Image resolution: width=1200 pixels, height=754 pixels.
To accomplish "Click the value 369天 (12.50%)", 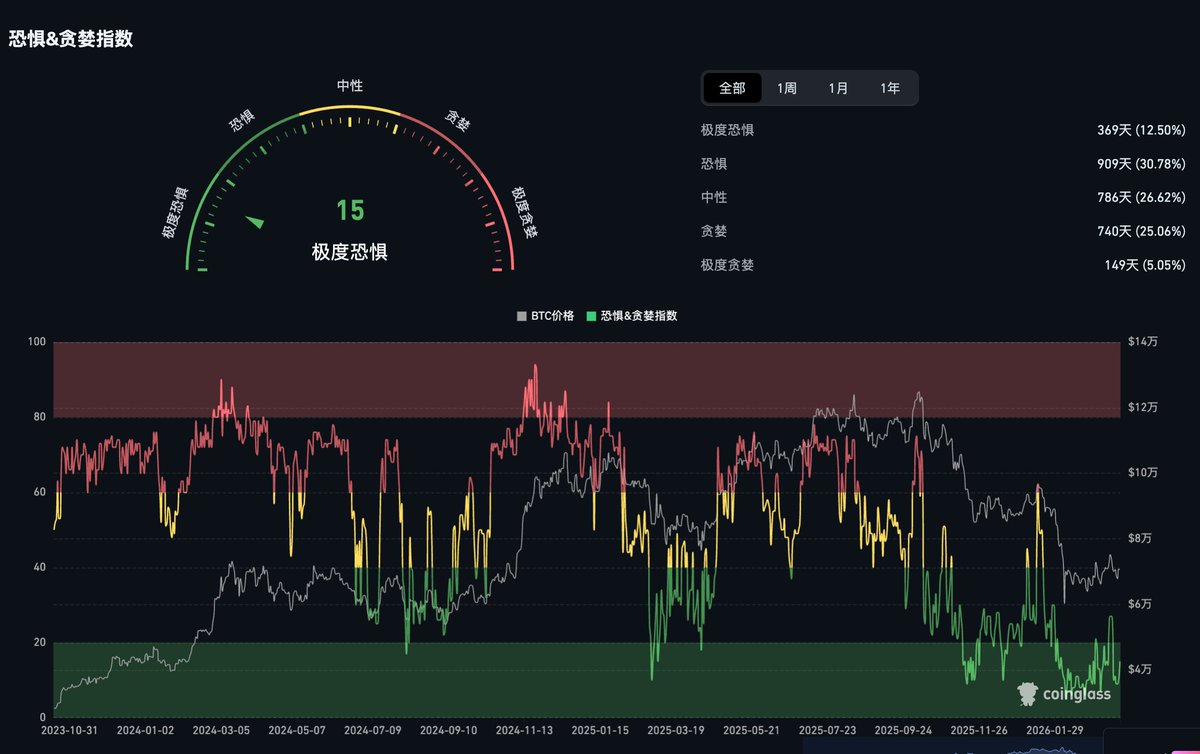I will 1141,130.
